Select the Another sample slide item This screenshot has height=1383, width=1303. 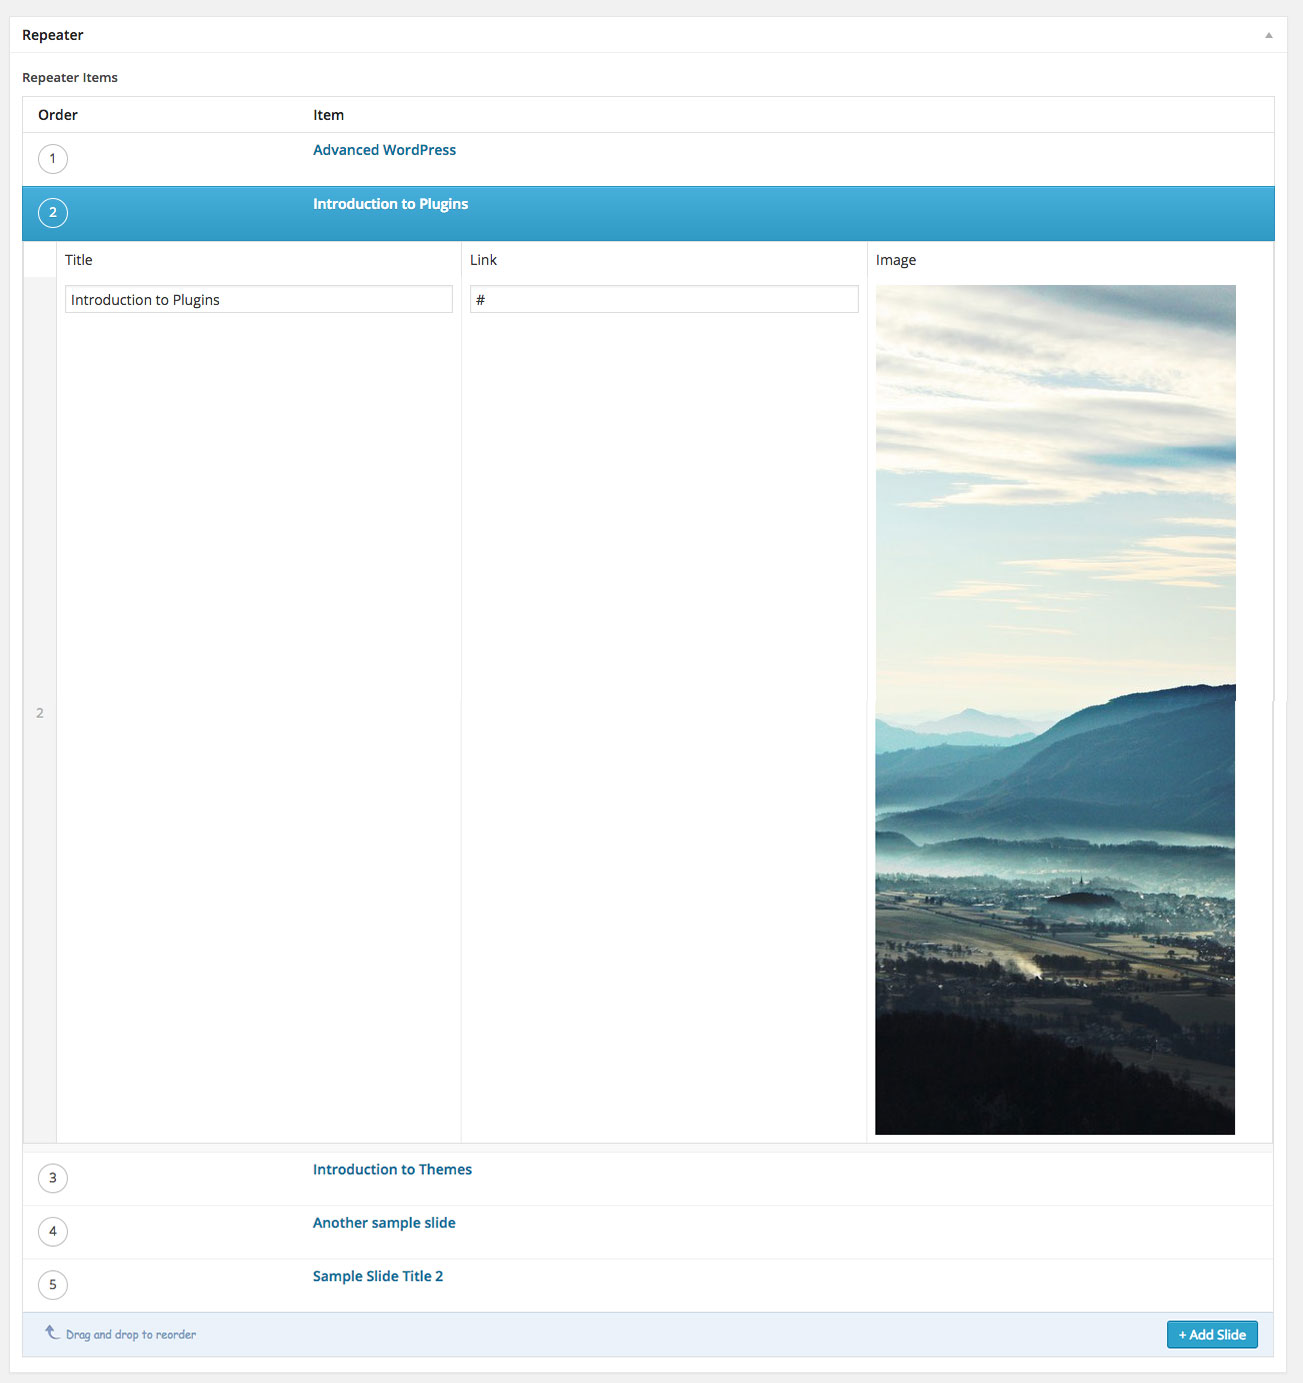383,1222
